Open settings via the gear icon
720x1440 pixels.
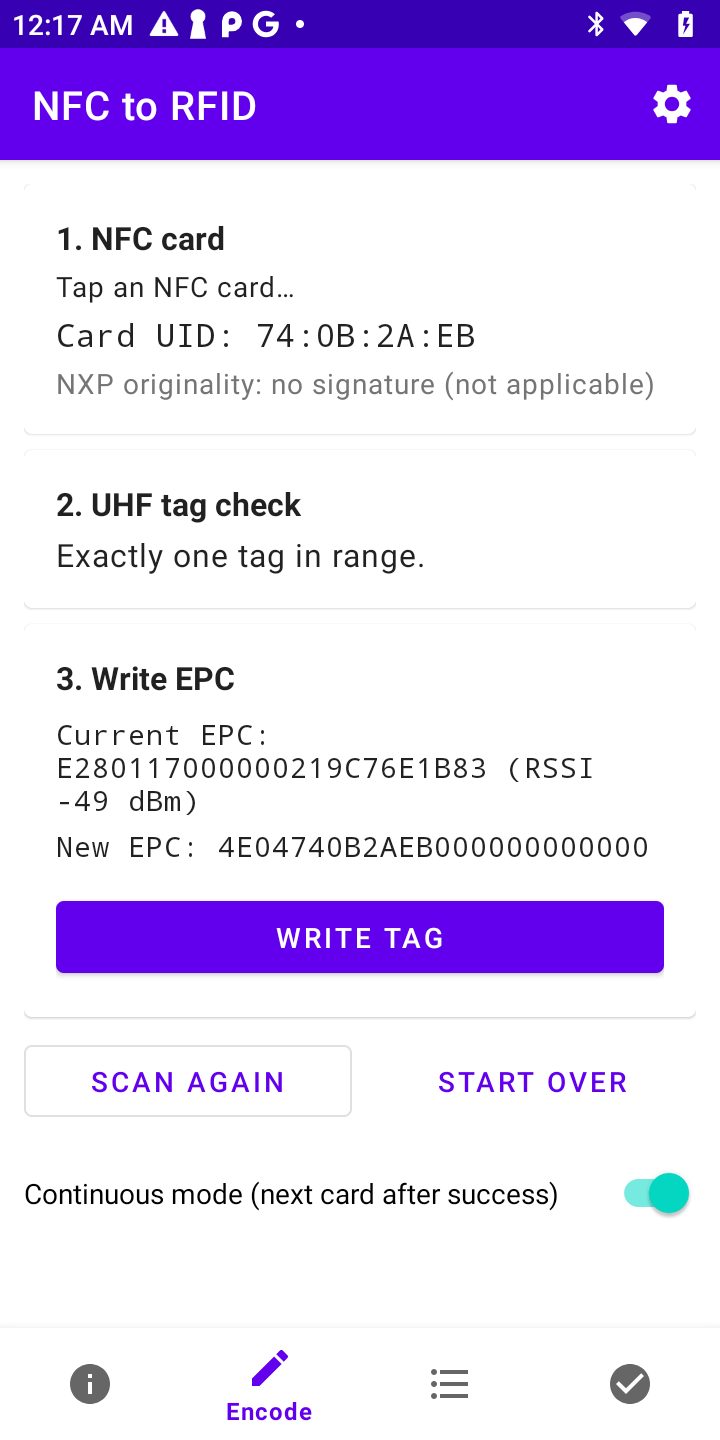(x=672, y=104)
